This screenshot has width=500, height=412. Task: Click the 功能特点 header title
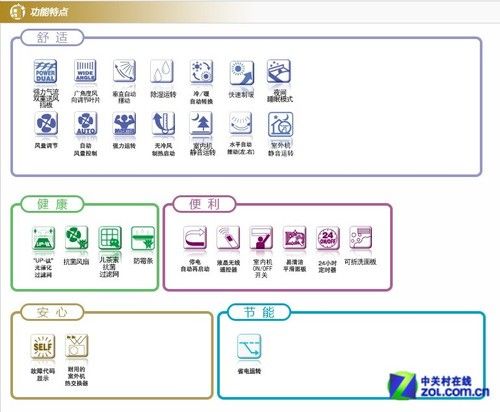click(x=49, y=12)
